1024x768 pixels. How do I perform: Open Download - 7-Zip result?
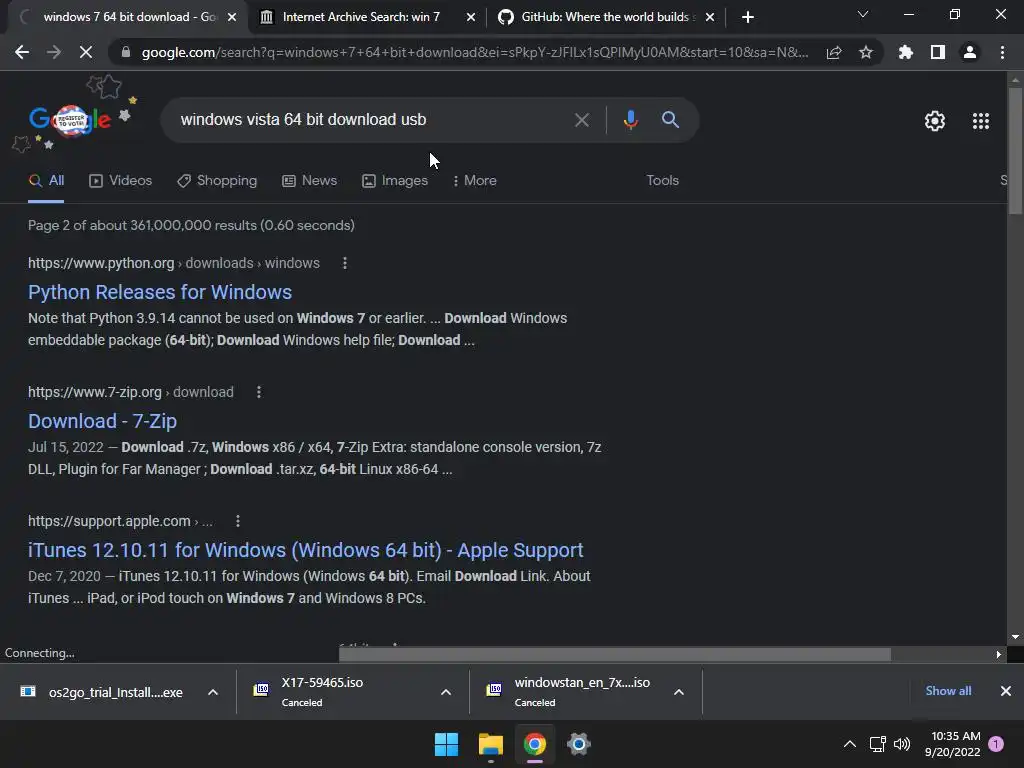[x=103, y=421]
